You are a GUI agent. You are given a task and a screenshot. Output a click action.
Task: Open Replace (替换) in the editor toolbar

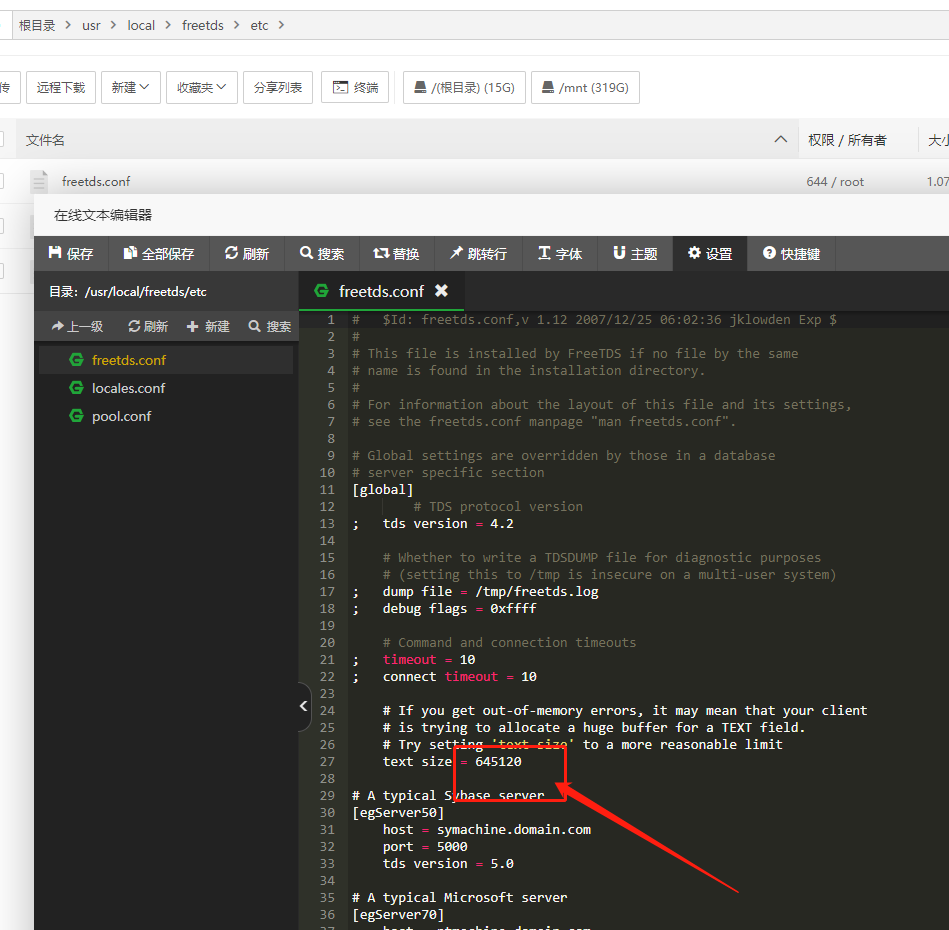[396, 254]
